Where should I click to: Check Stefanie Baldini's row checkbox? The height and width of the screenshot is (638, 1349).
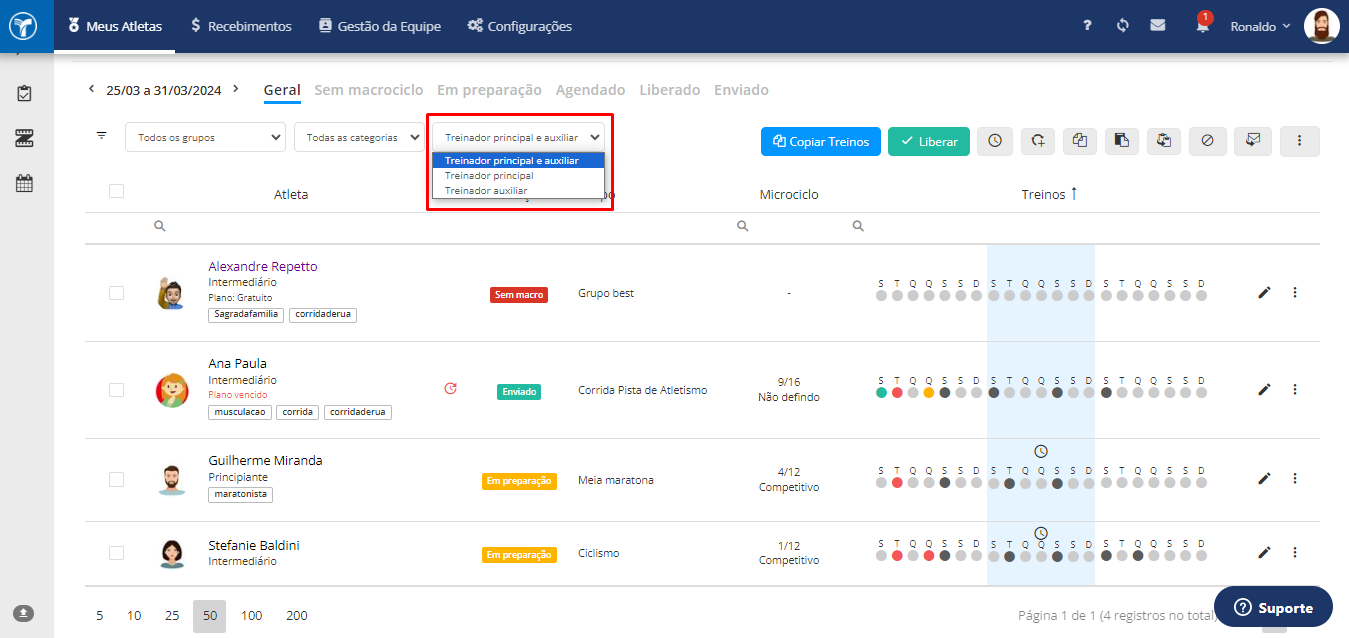click(116, 553)
